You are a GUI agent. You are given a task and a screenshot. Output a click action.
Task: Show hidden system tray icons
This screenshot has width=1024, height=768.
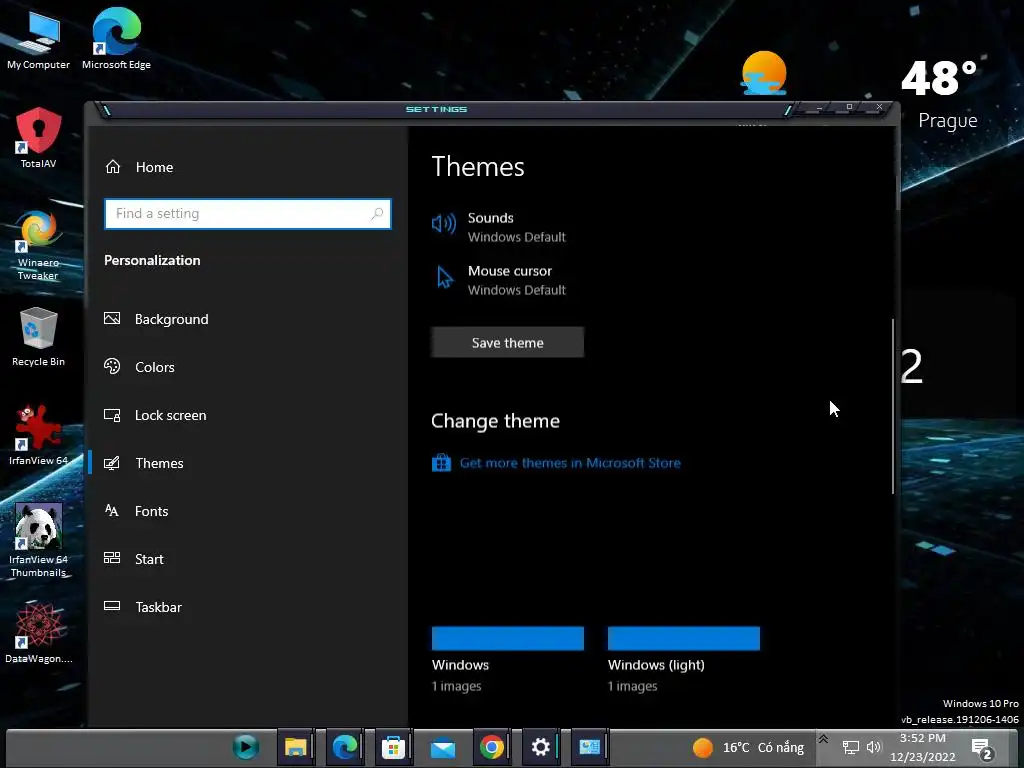point(824,739)
